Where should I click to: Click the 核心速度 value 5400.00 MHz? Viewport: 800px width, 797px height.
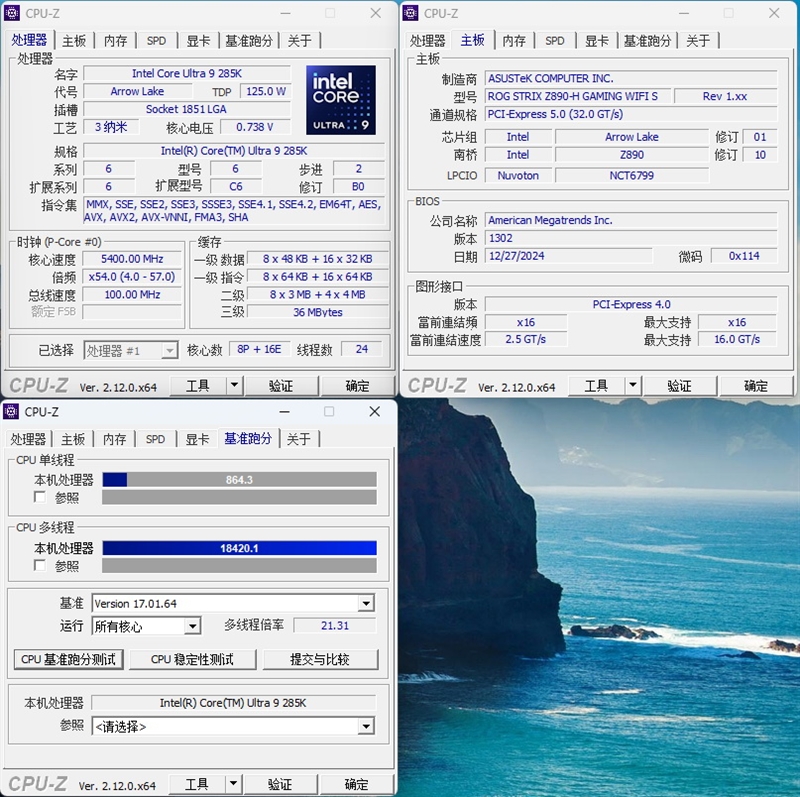pyautogui.click(x=132, y=259)
